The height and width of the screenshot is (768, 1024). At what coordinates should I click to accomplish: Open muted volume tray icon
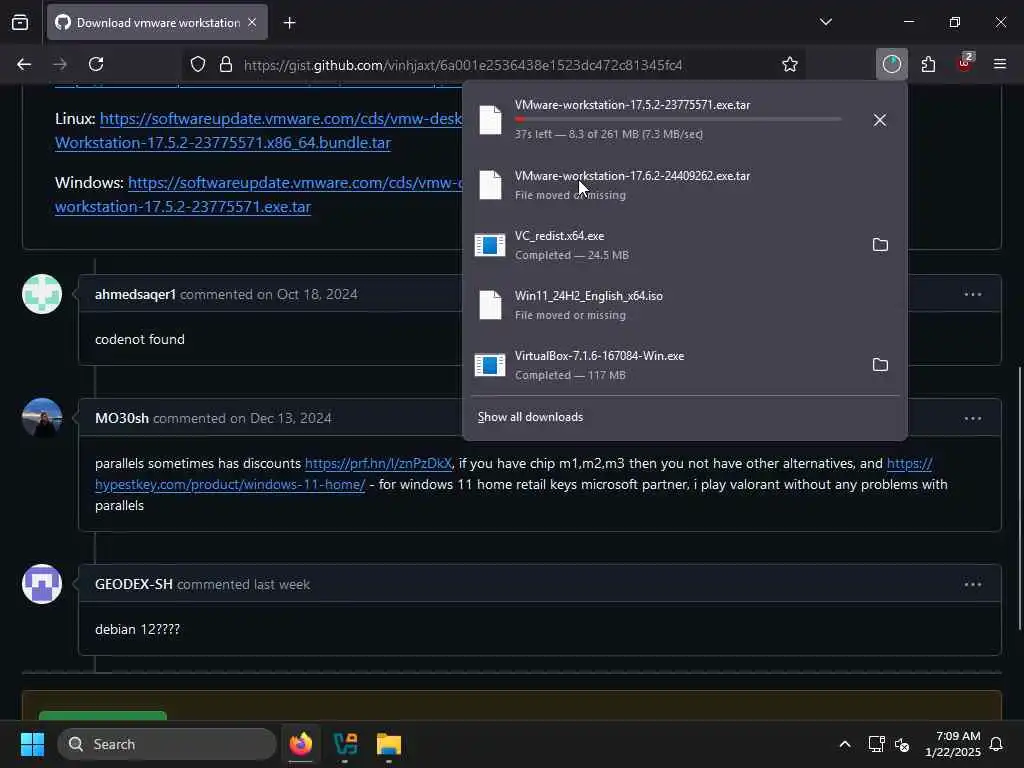pyautogui.click(x=902, y=744)
